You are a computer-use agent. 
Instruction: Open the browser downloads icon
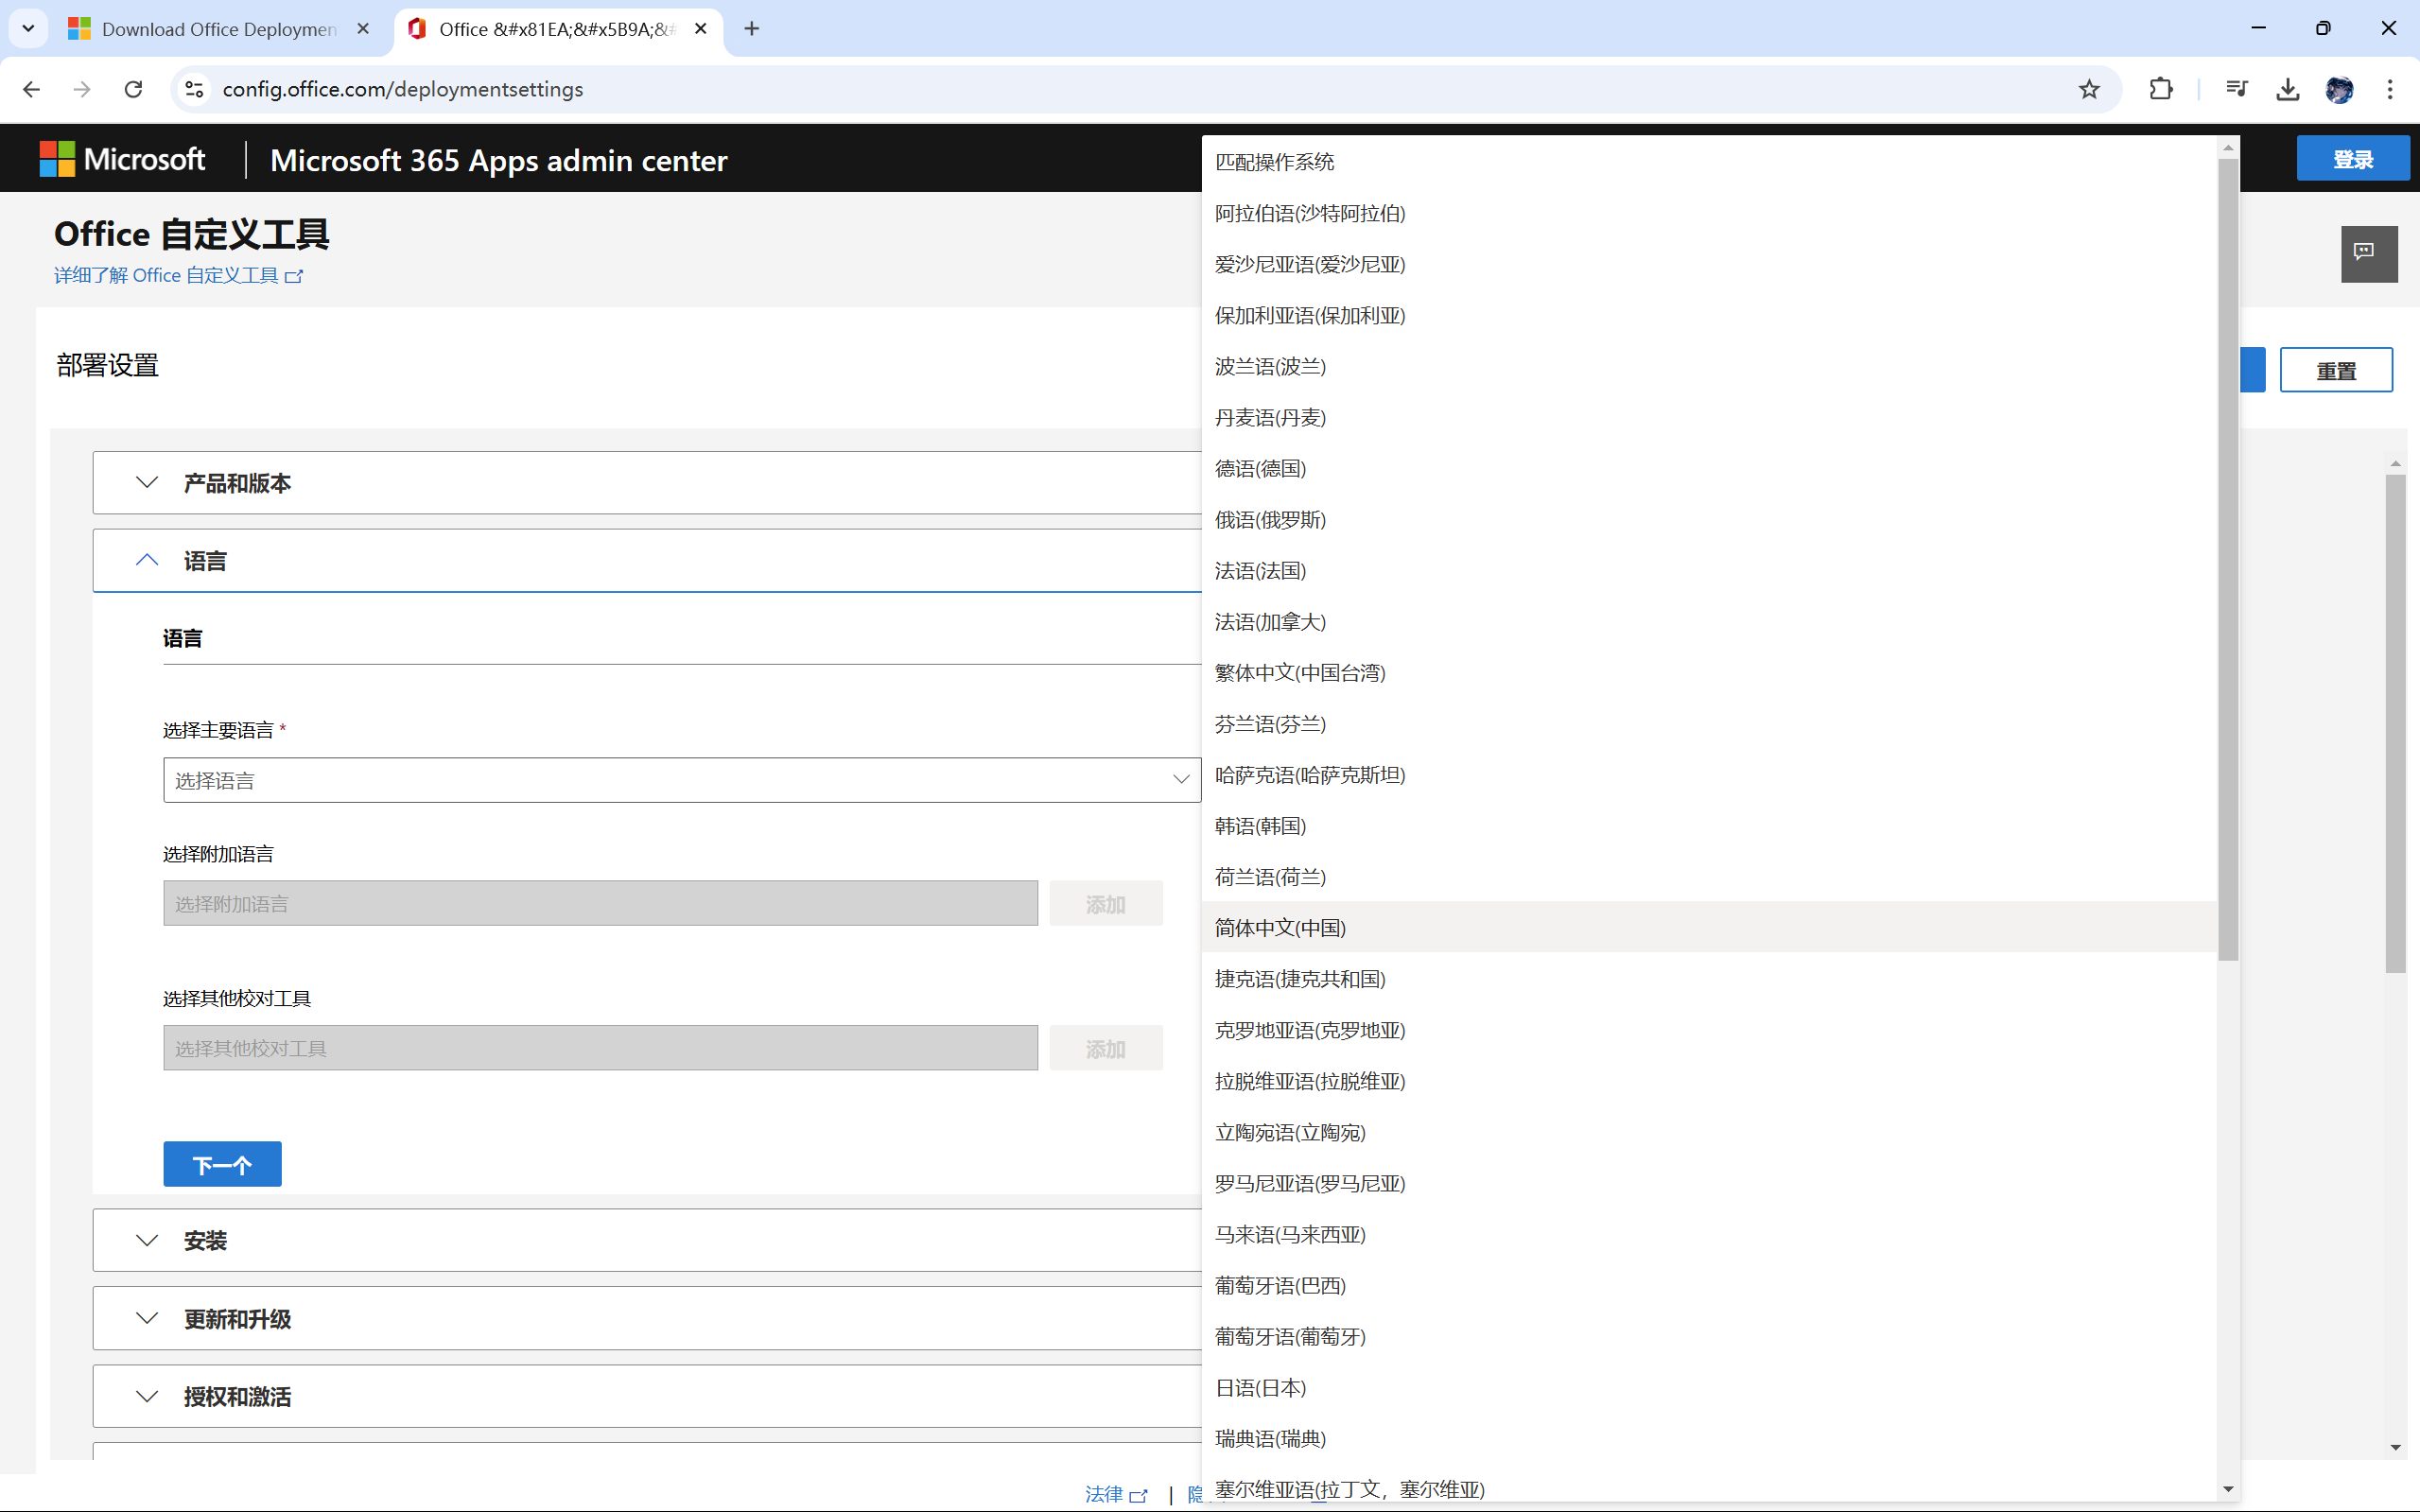[2288, 89]
